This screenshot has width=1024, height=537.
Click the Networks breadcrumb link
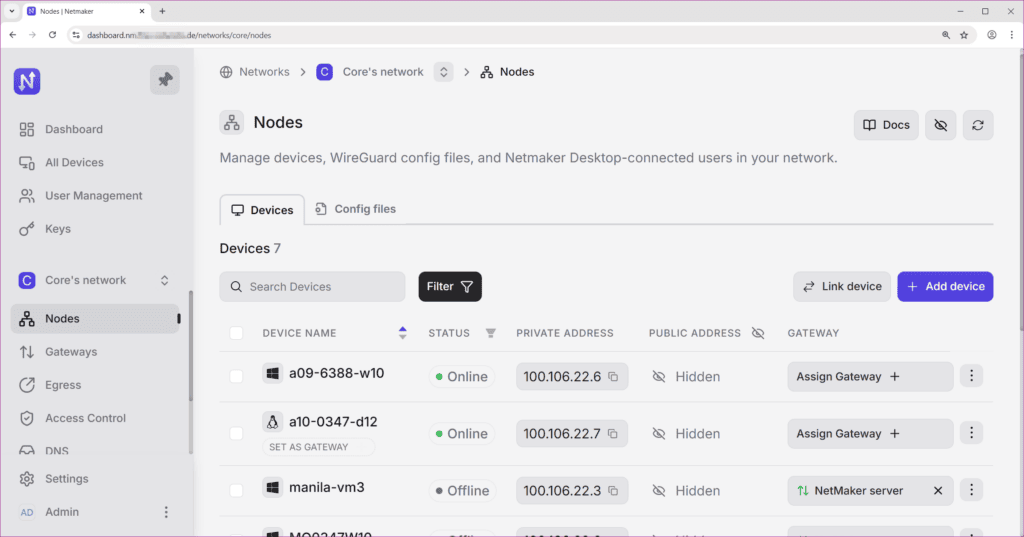255,72
